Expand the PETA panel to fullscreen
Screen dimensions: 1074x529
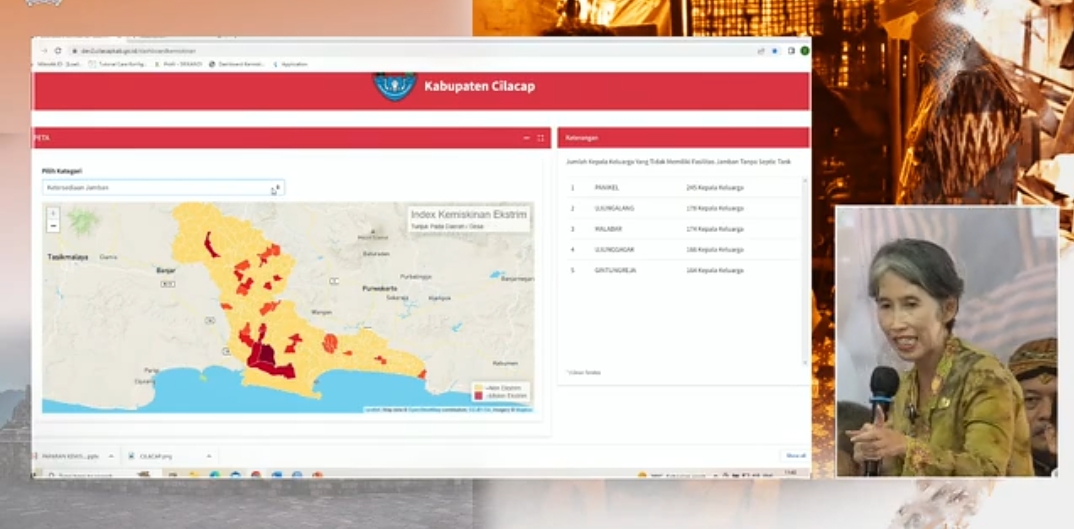(541, 138)
